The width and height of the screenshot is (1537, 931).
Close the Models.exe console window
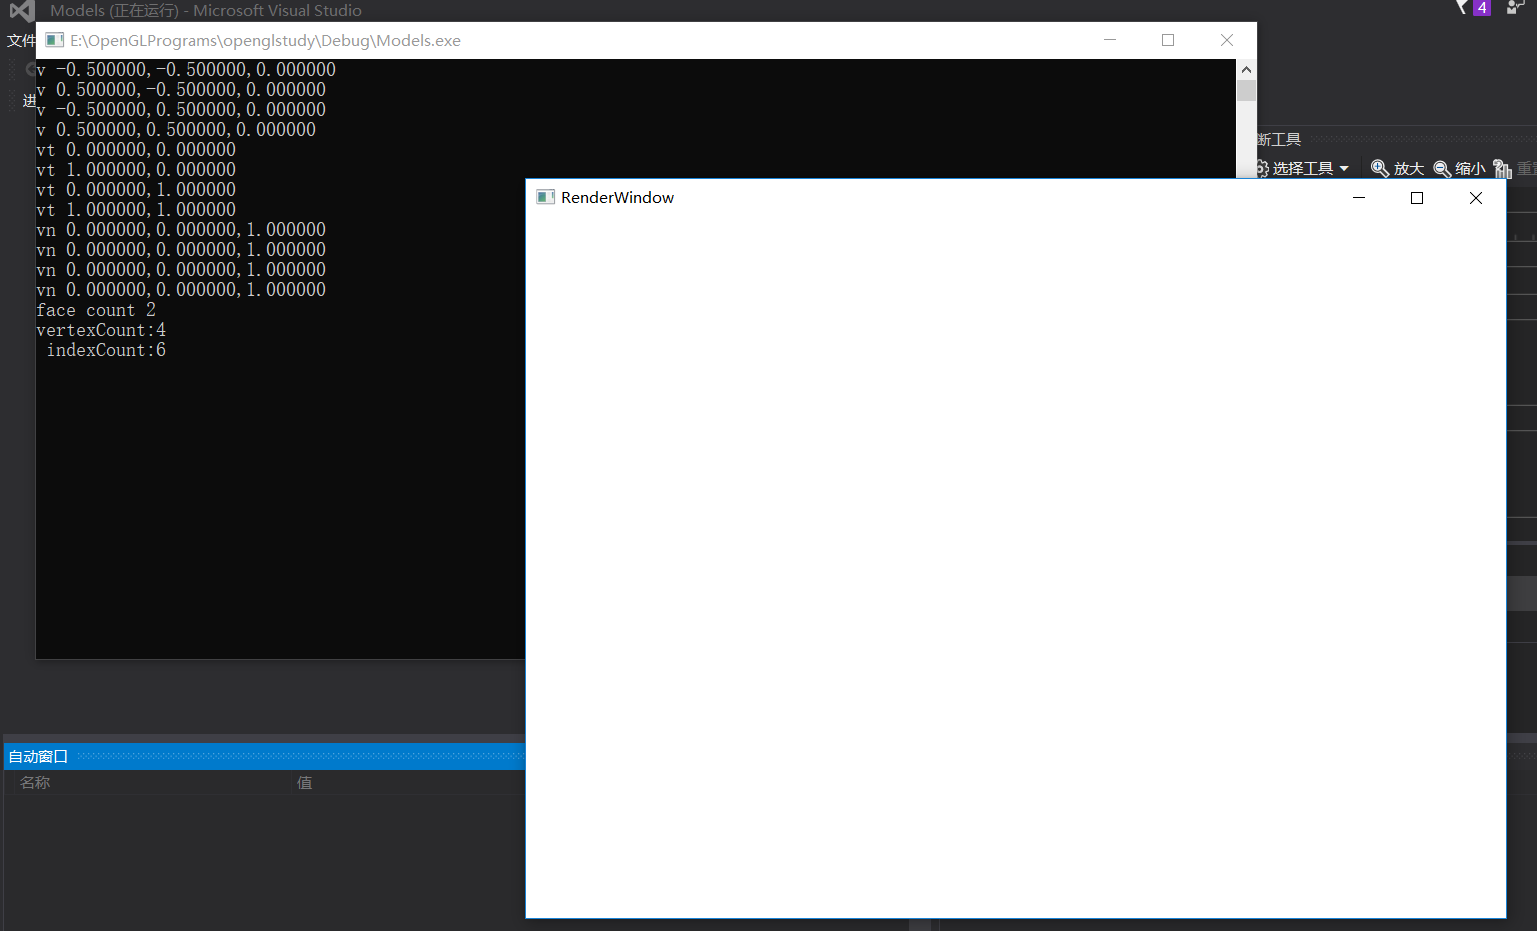click(x=1227, y=40)
